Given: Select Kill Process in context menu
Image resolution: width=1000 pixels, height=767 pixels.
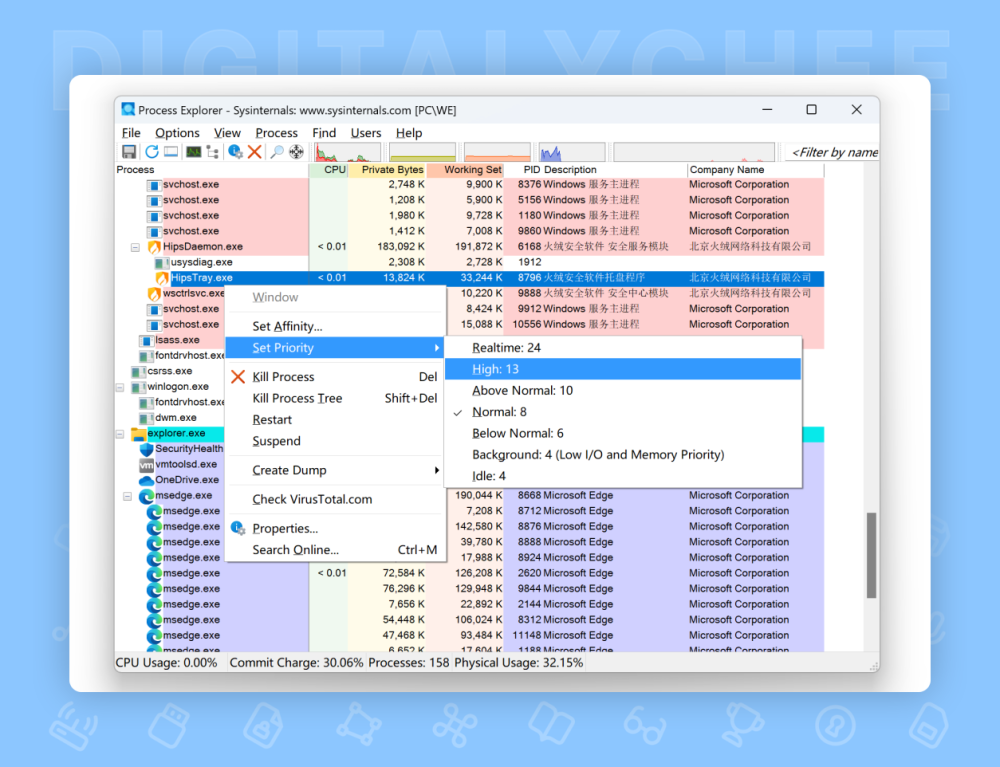Looking at the screenshot, I should tap(335, 377).
